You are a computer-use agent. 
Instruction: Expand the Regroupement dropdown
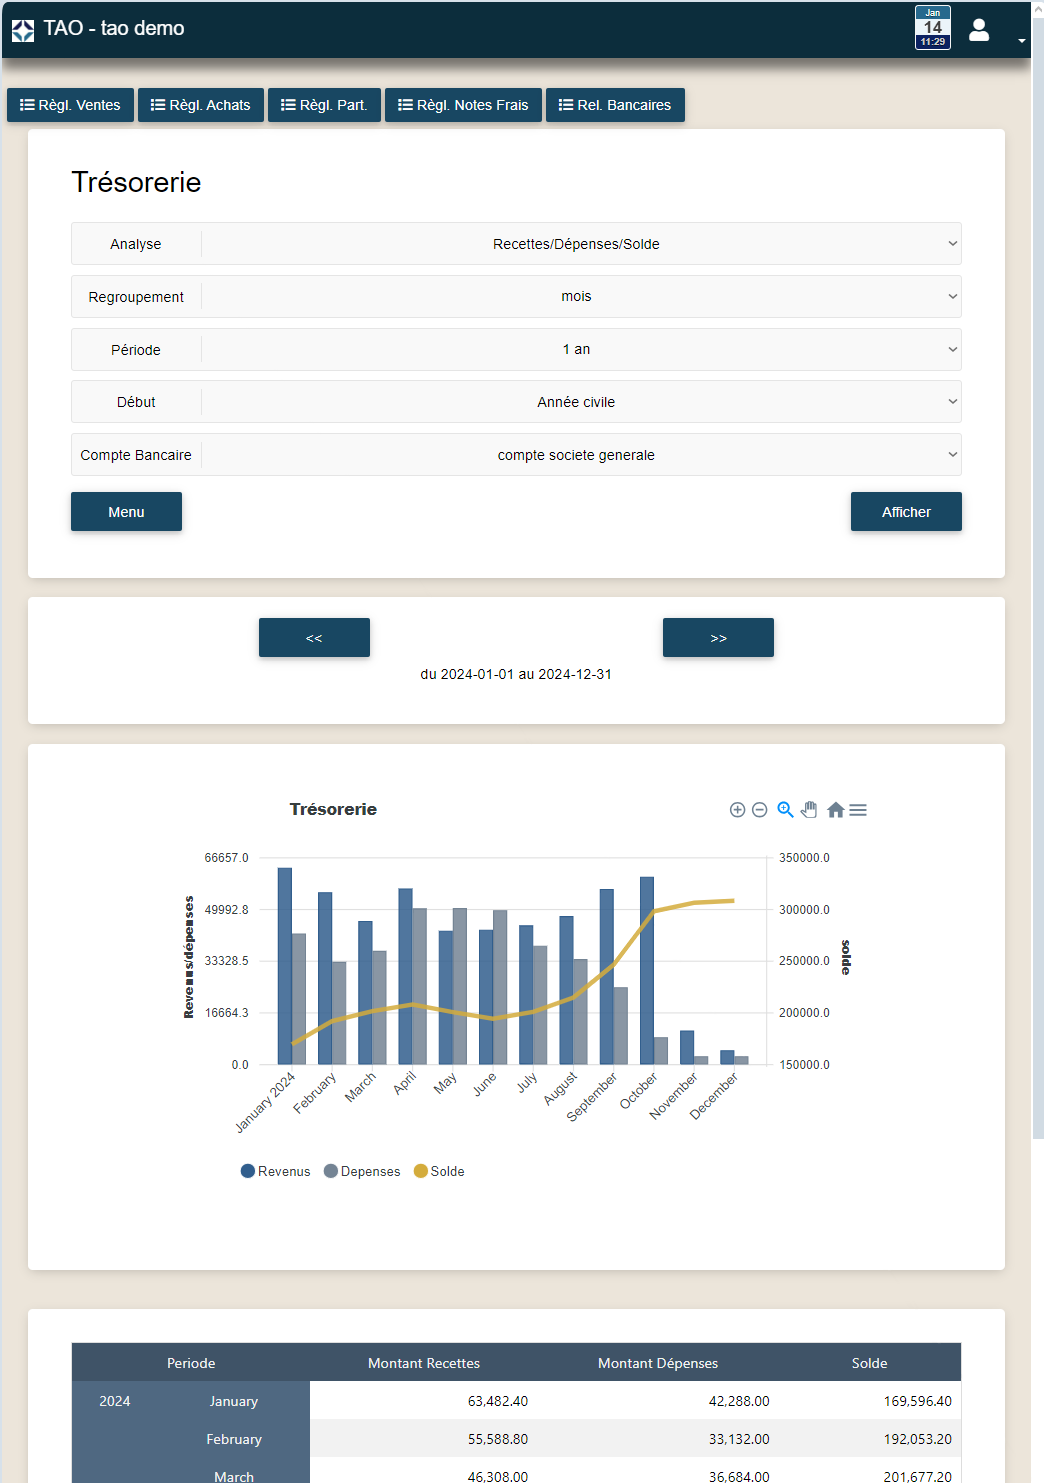(576, 297)
